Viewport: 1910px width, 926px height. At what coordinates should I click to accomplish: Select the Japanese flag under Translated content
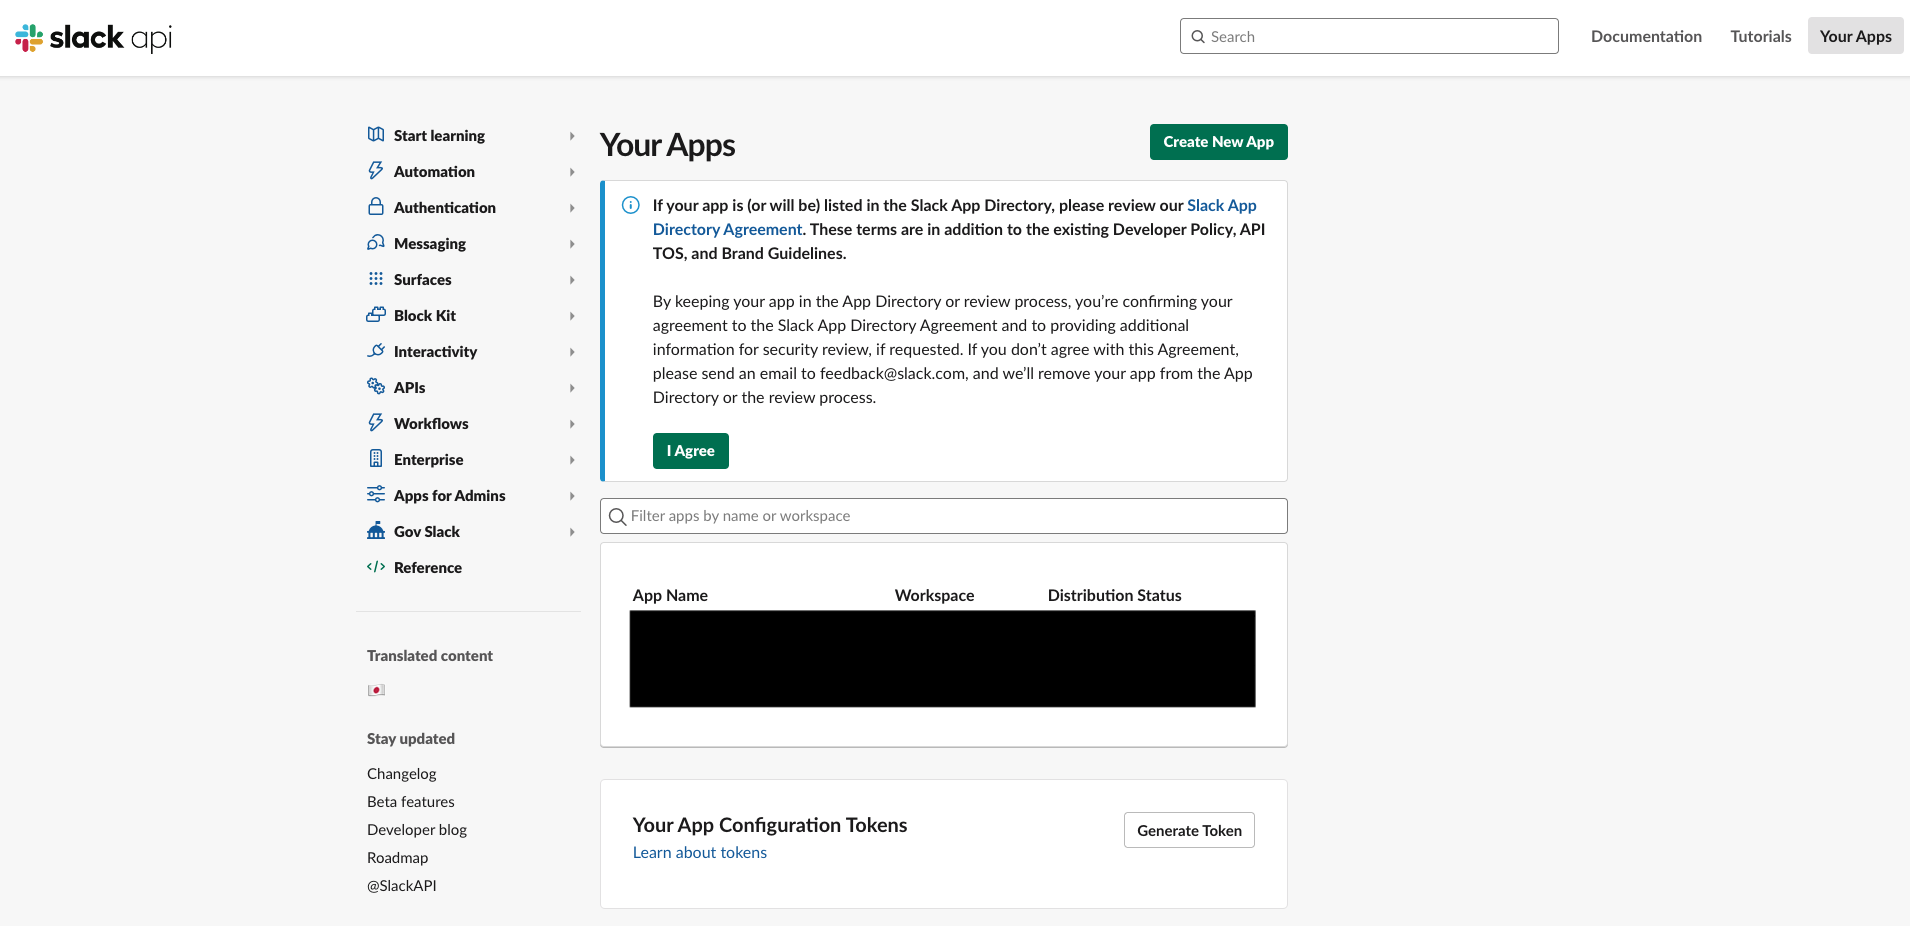pyautogui.click(x=376, y=689)
